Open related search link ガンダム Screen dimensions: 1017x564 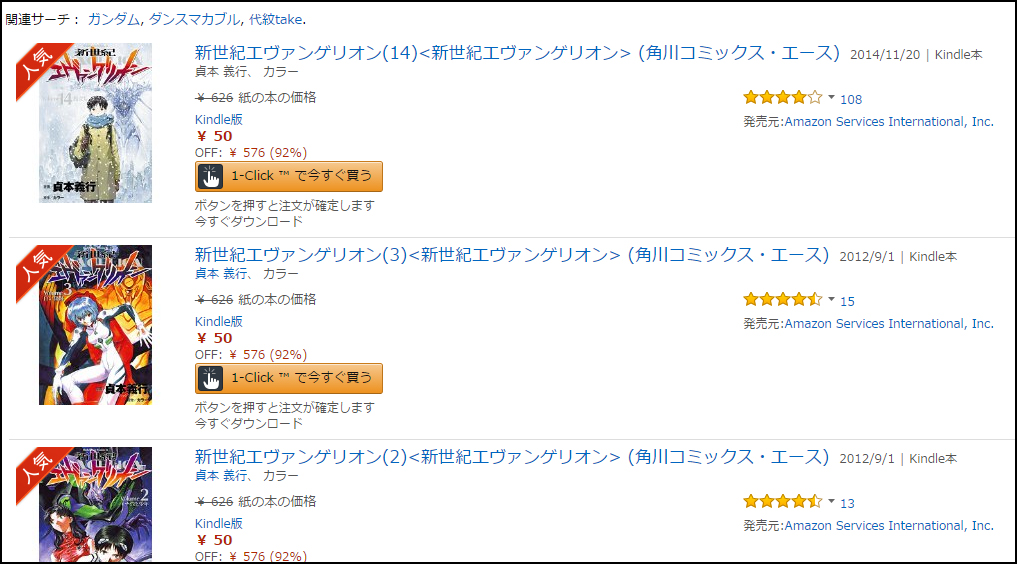(x=114, y=19)
